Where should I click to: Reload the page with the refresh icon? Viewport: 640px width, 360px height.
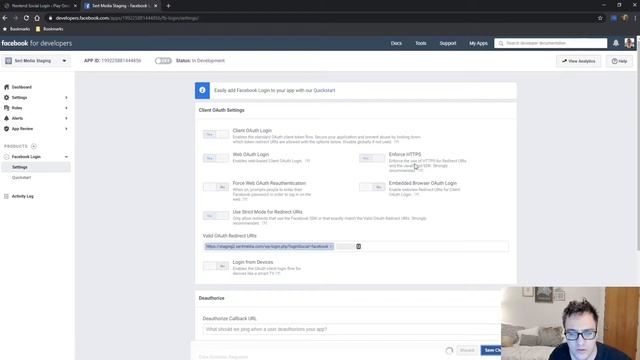[x=26, y=18]
